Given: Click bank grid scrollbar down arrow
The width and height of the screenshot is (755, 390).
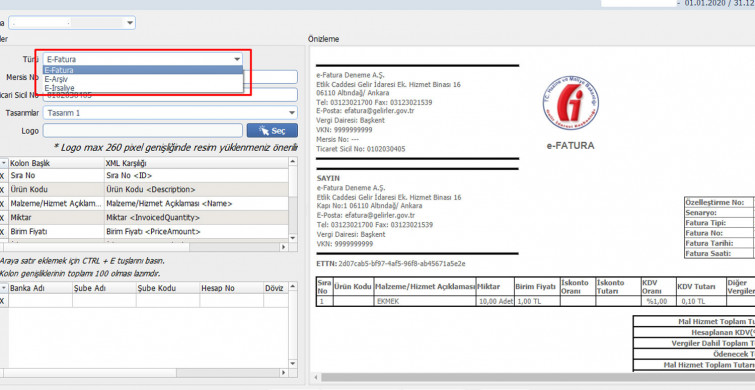Looking at the screenshot, I should pos(293,364).
